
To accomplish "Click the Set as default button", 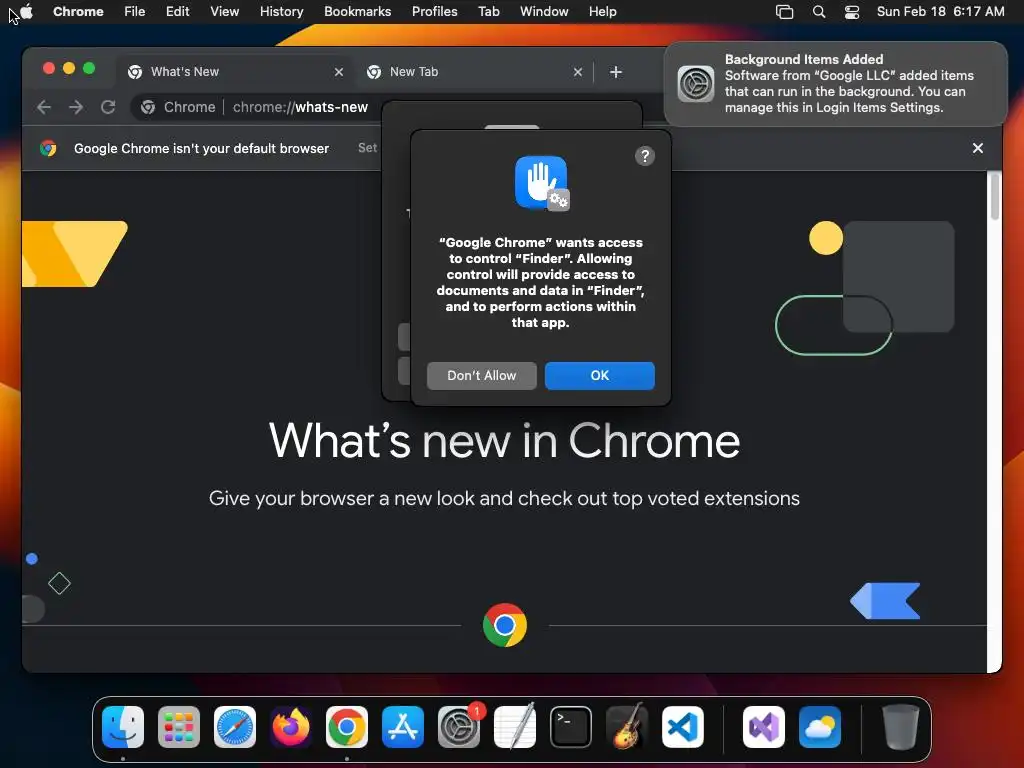I will click(368, 148).
